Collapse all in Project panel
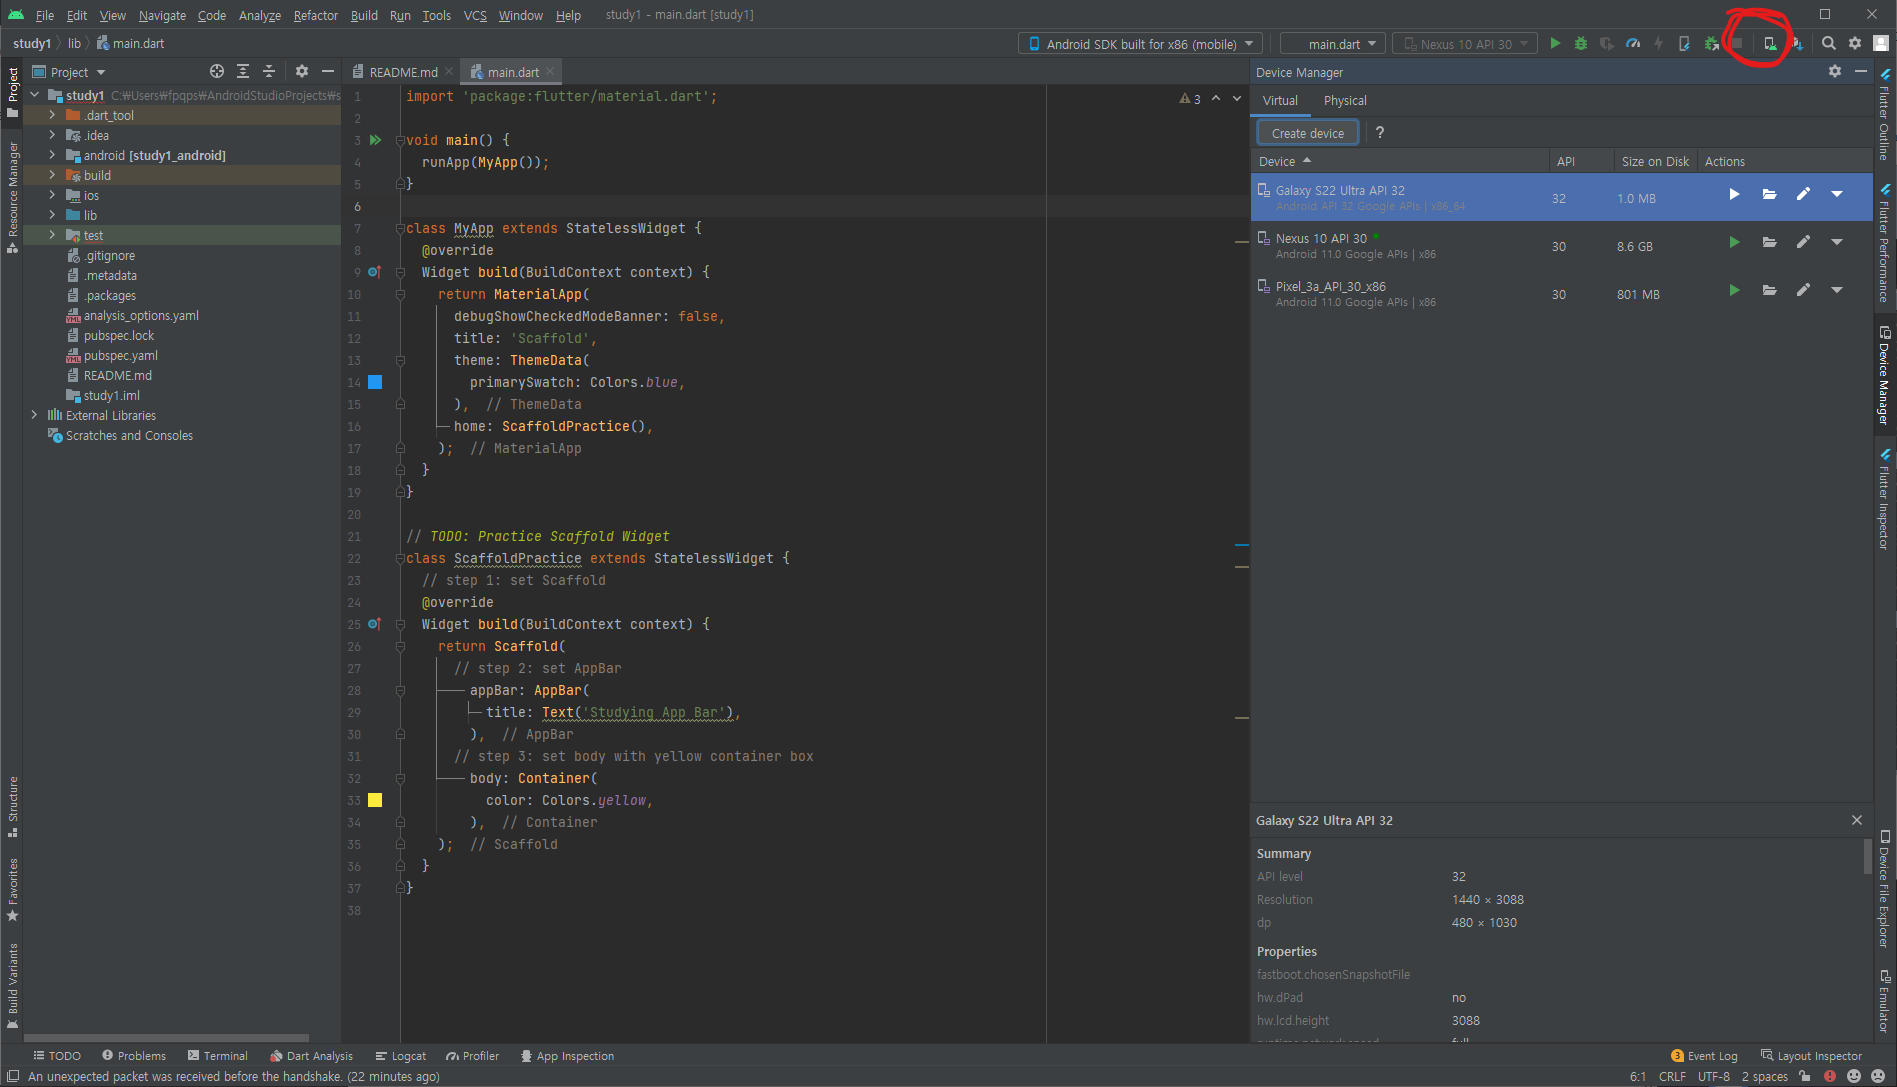Viewport: 1897px width, 1087px height. point(268,71)
